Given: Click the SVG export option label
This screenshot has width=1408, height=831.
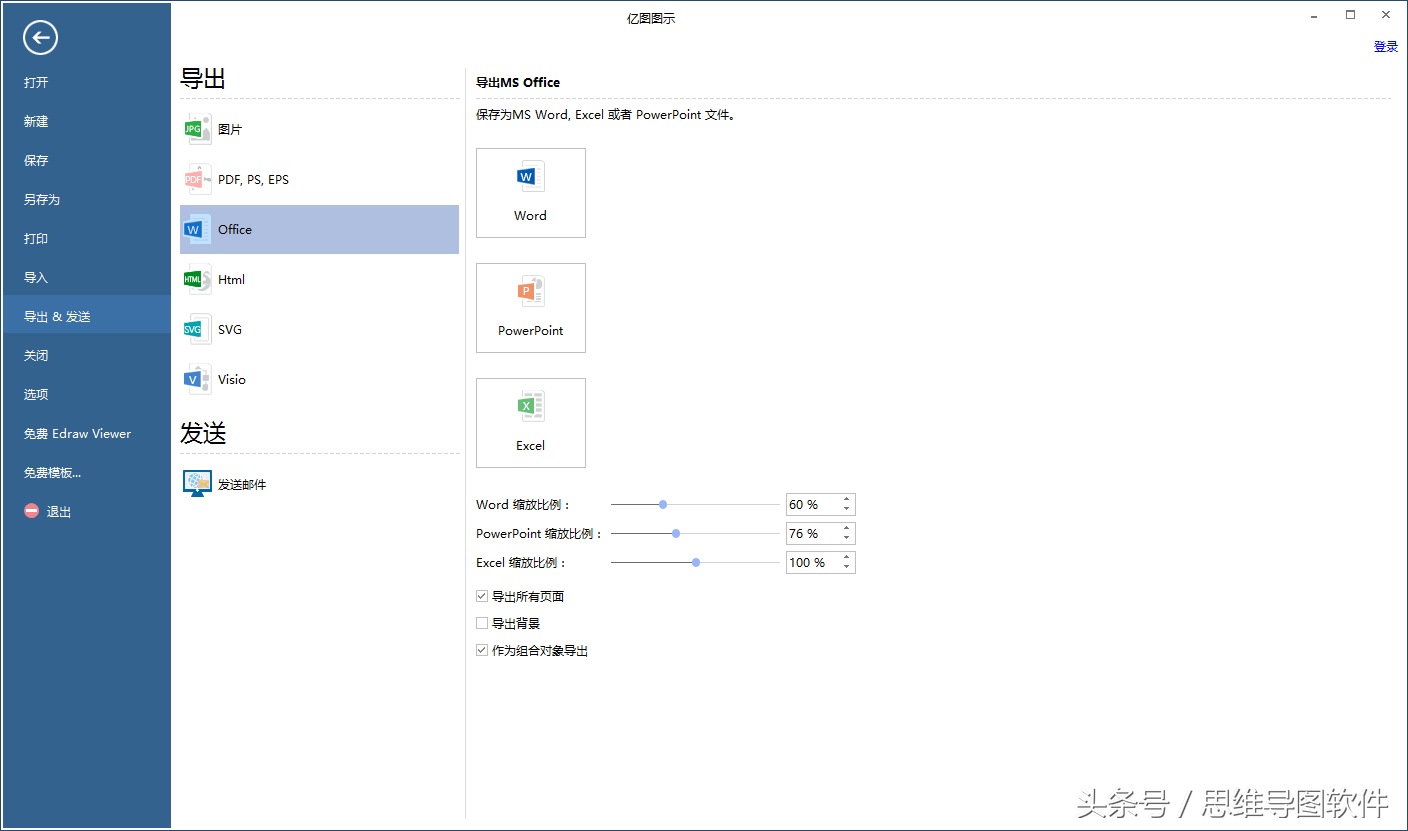Looking at the screenshot, I should [230, 329].
